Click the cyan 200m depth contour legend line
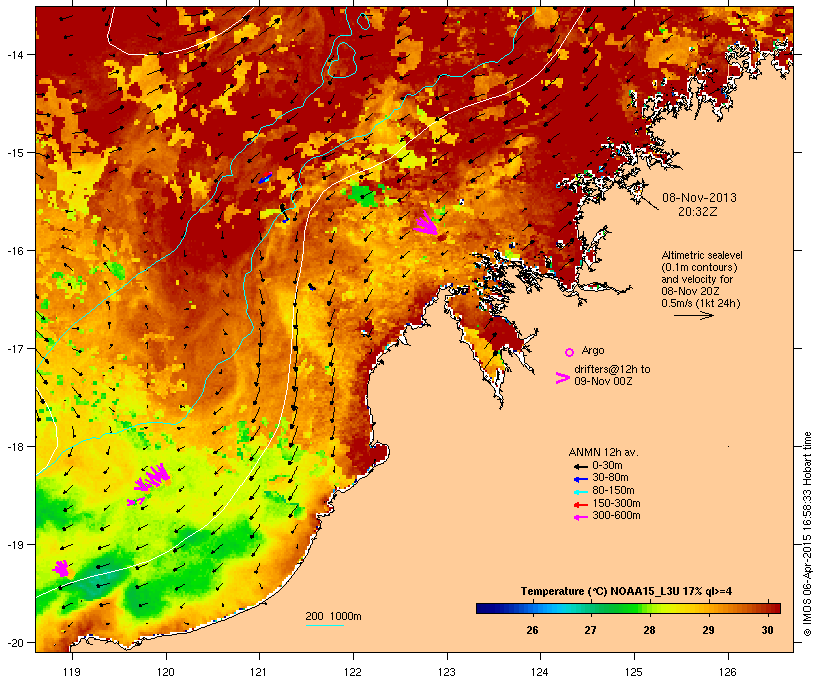This screenshot has height=680, width=820. pos(325,626)
